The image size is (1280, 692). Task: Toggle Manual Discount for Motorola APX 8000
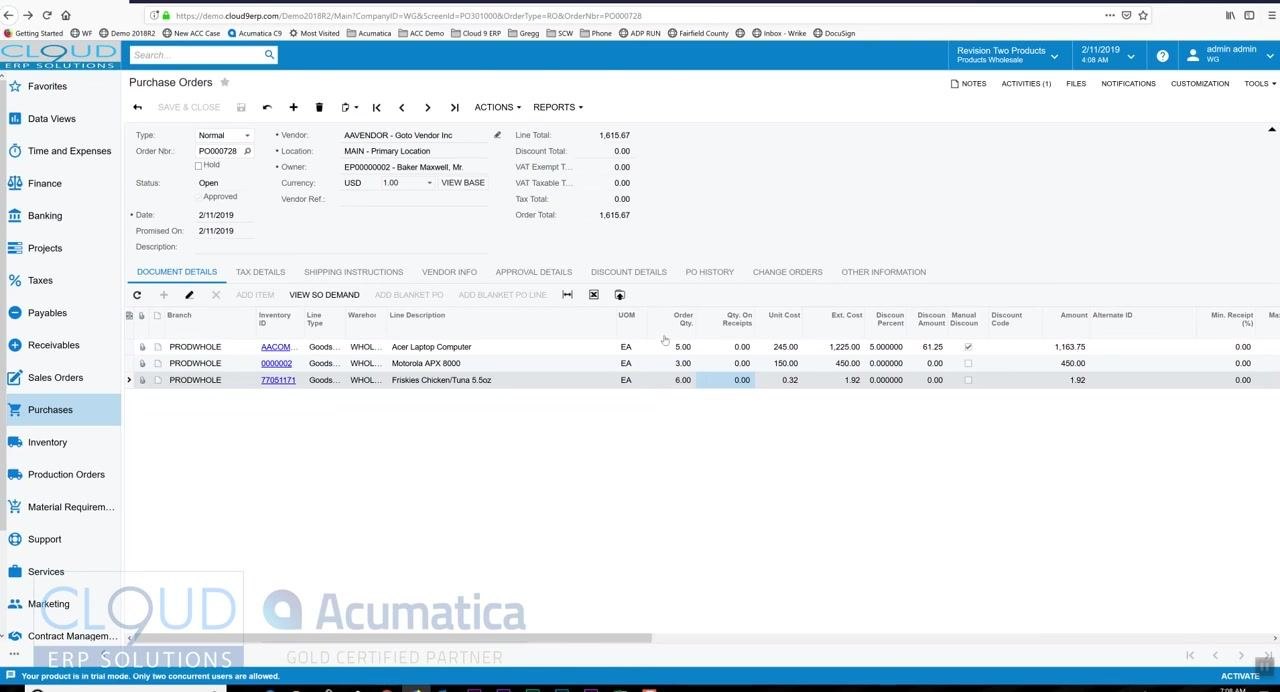pos(968,363)
